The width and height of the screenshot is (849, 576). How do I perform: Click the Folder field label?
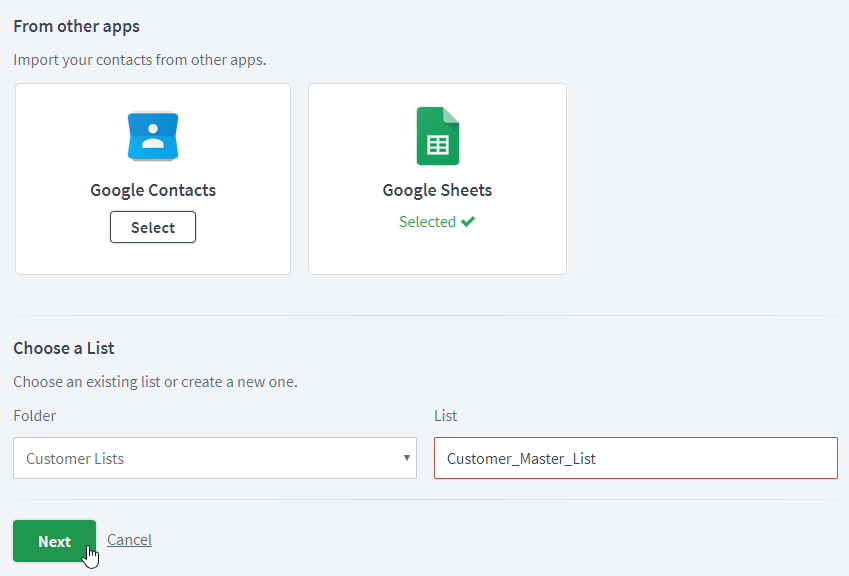[x=35, y=416]
